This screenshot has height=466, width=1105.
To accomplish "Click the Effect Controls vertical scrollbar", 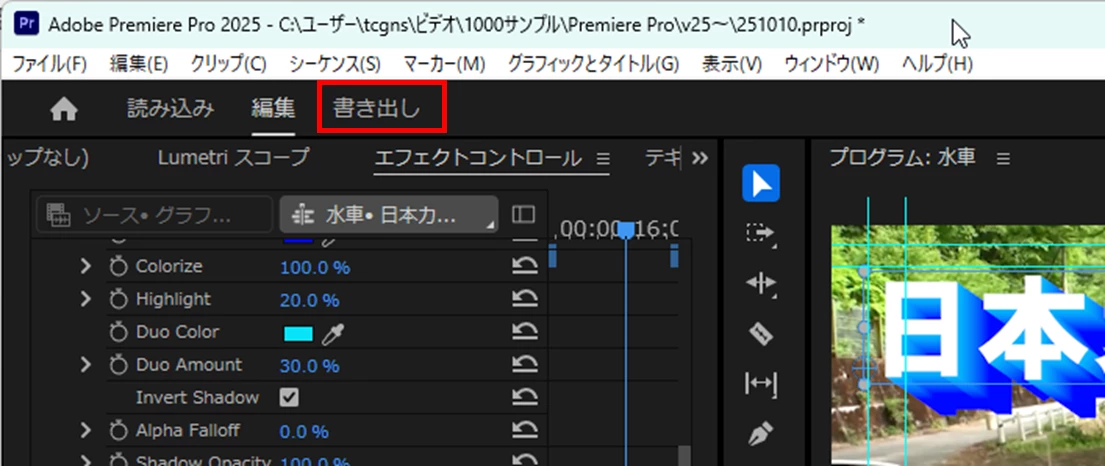I will pyautogui.click(x=682, y=455).
